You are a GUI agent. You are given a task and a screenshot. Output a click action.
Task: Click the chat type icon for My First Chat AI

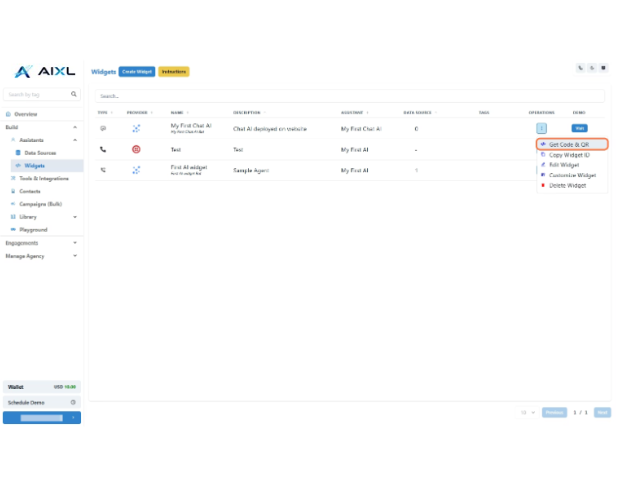(103, 128)
